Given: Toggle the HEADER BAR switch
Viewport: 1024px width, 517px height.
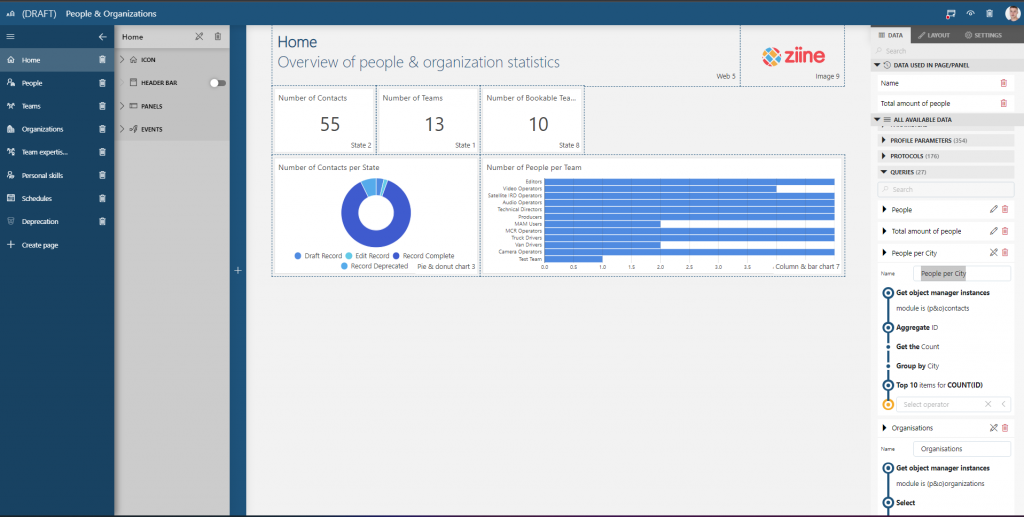Looking at the screenshot, I should pos(217,83).
